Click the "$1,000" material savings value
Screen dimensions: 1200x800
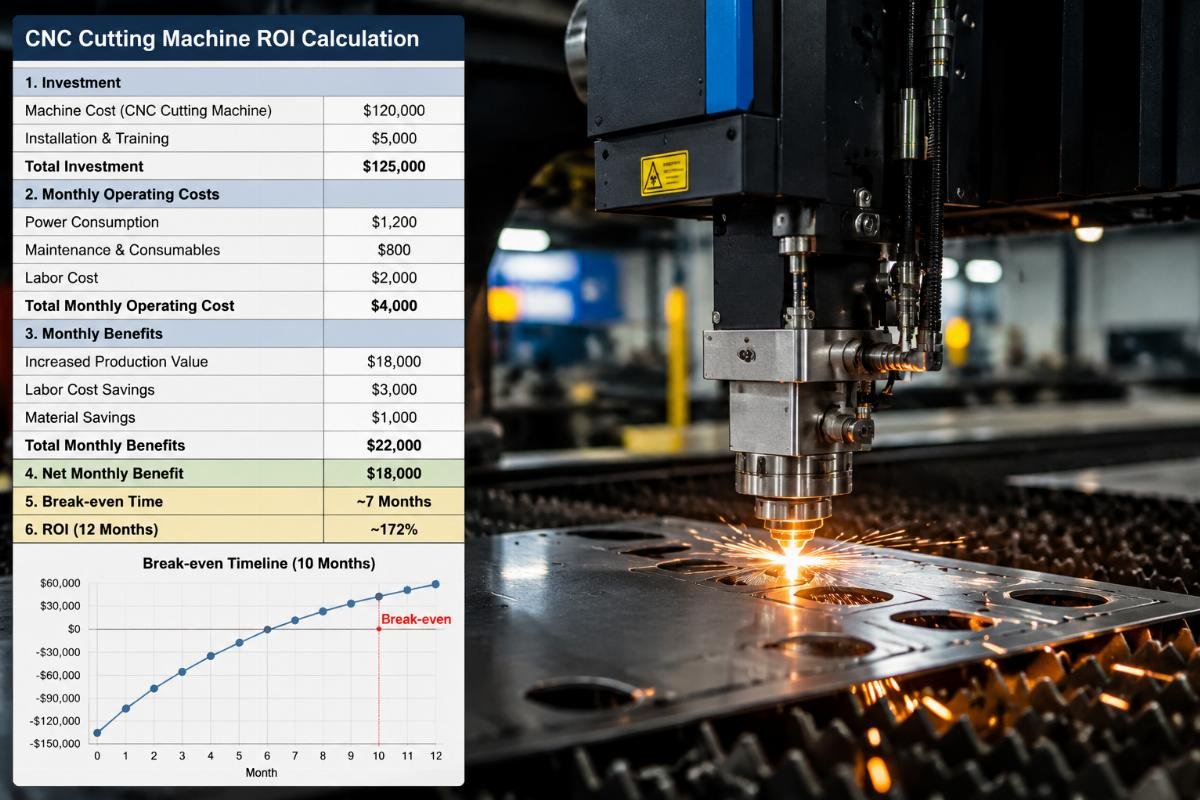click(x=394, y=418)
